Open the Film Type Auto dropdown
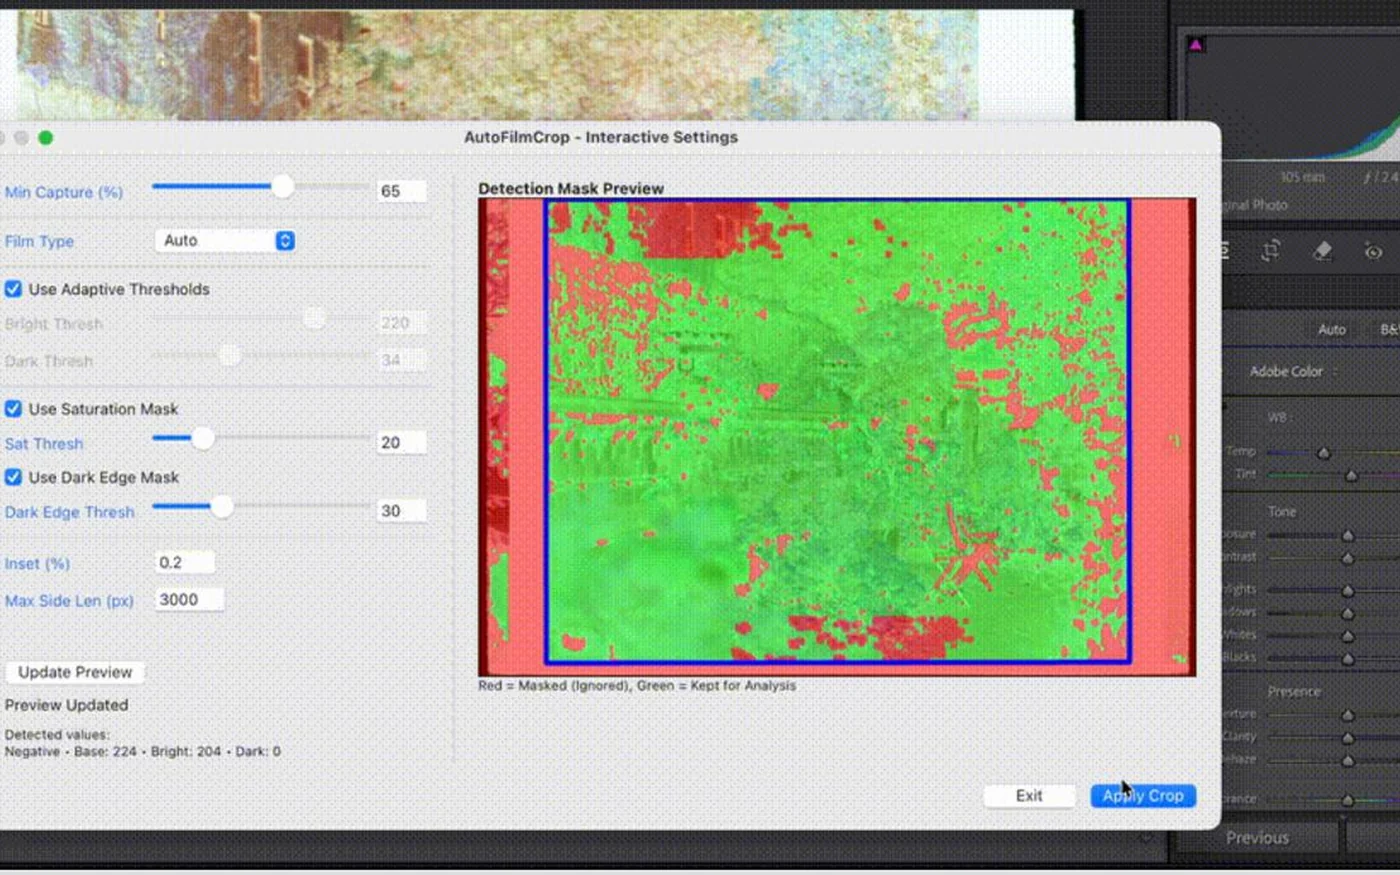This screenshot has width=1400, height=875. 225,240
